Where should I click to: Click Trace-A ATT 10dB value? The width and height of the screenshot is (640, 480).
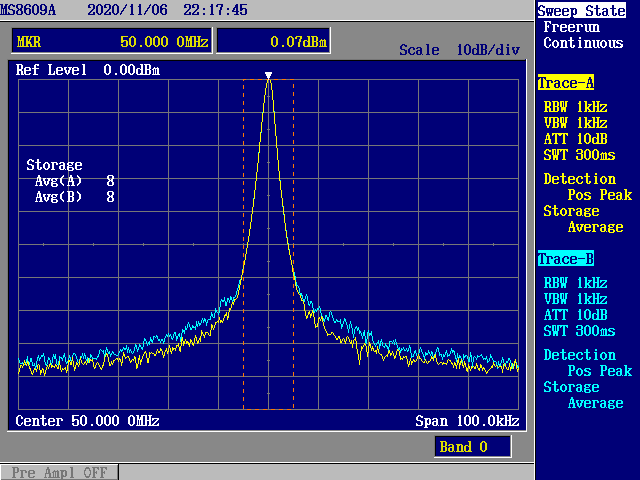tap(575, 139)
